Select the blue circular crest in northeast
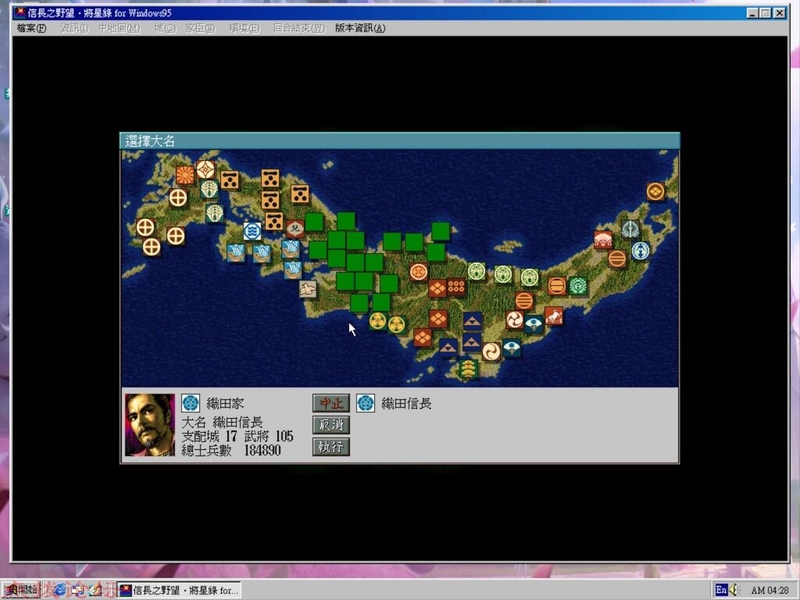 (640, 251)
